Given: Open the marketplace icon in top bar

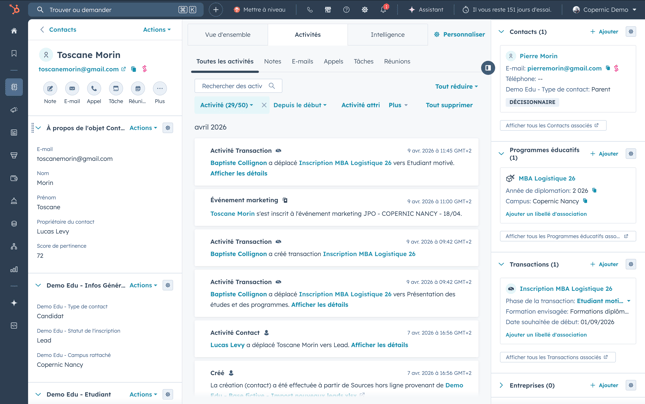Looking at the screenshot, I should tap(328, 9).
